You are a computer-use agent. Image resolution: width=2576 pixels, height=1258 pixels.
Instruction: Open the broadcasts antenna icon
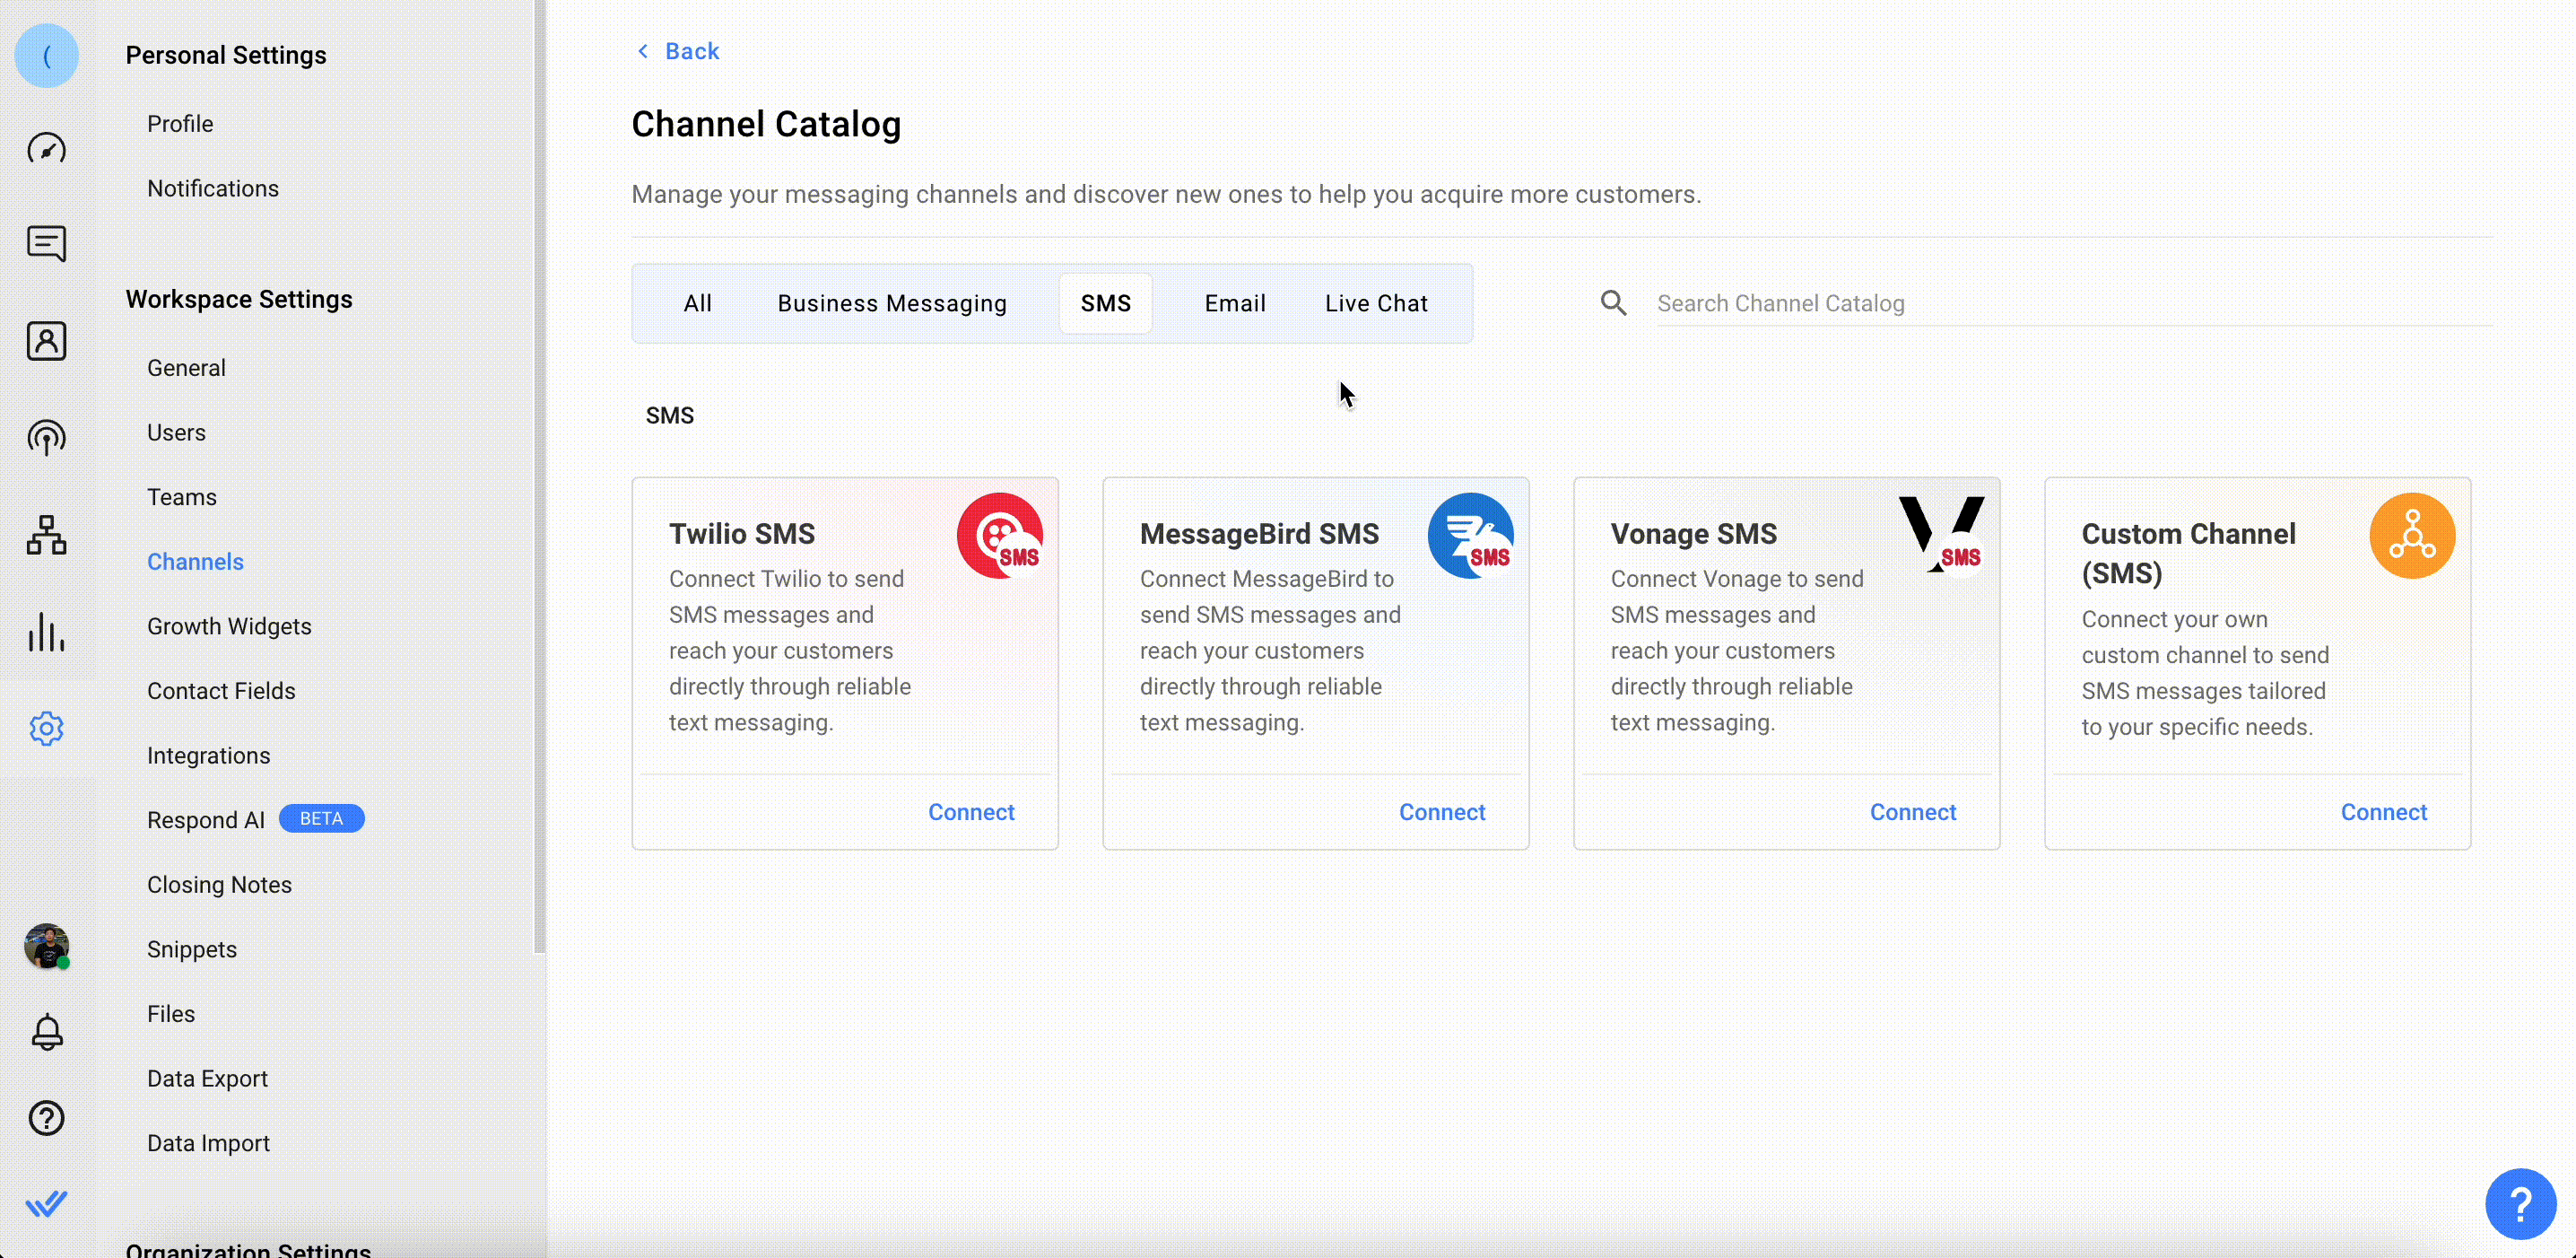pos(46,438)
